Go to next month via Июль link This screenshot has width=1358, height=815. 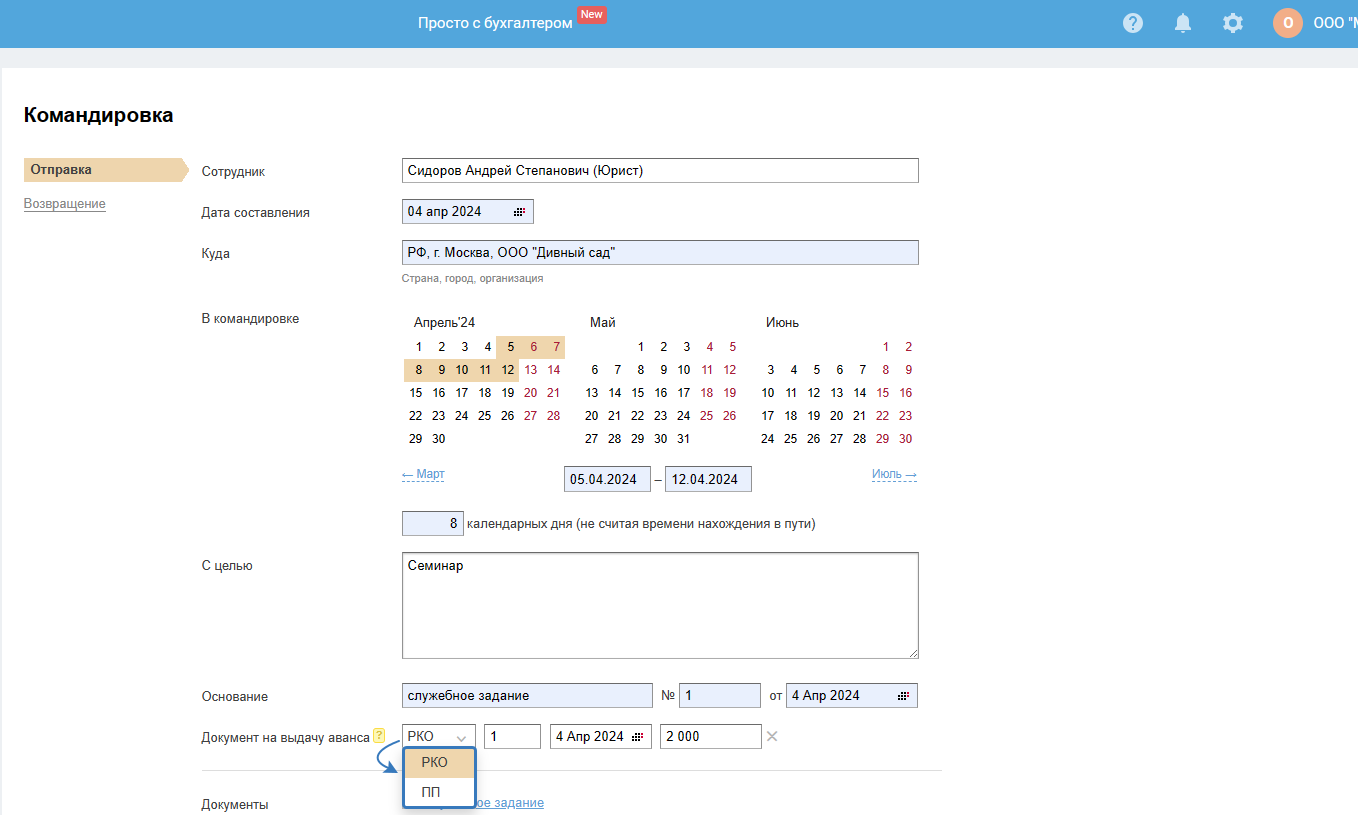tap(893, 474)
